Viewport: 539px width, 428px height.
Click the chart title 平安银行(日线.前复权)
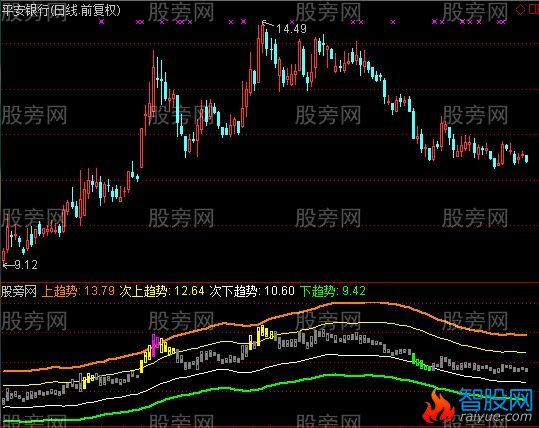61,10
